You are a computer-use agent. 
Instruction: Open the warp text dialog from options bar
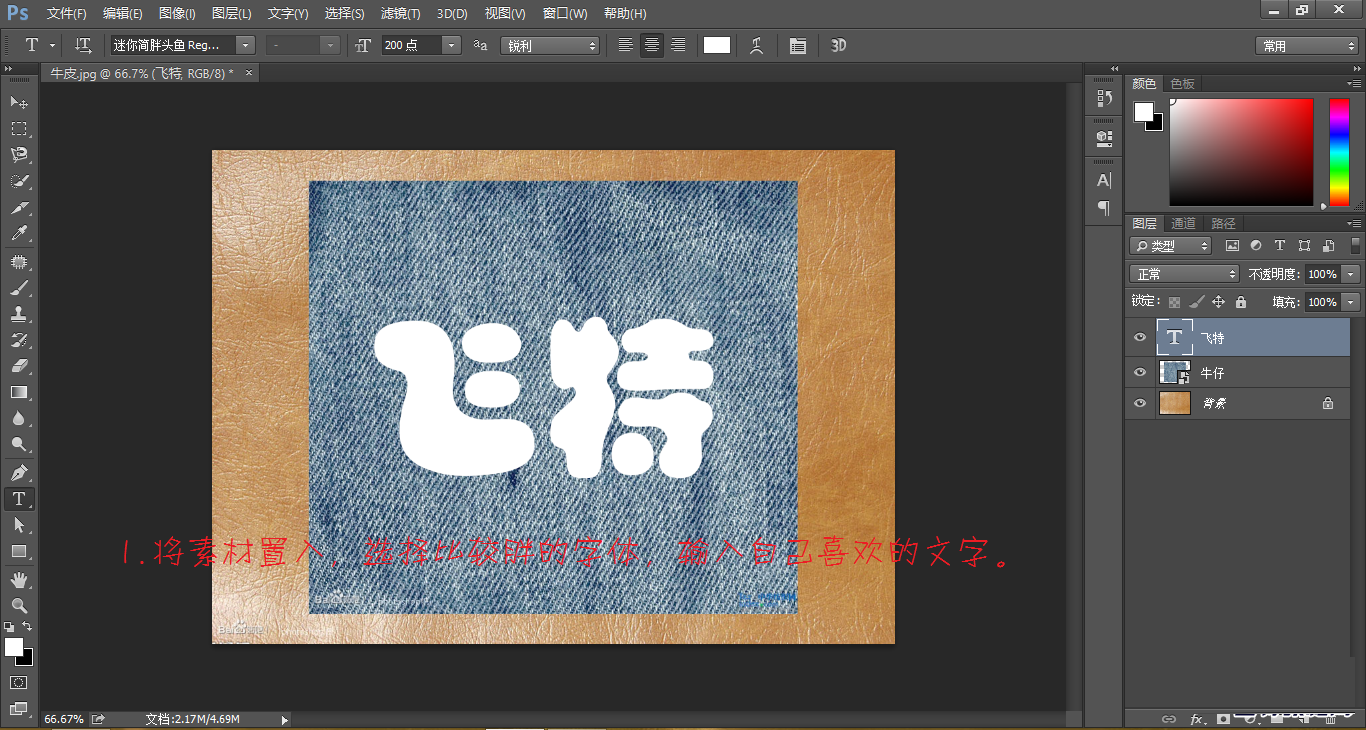pos(756,45)
